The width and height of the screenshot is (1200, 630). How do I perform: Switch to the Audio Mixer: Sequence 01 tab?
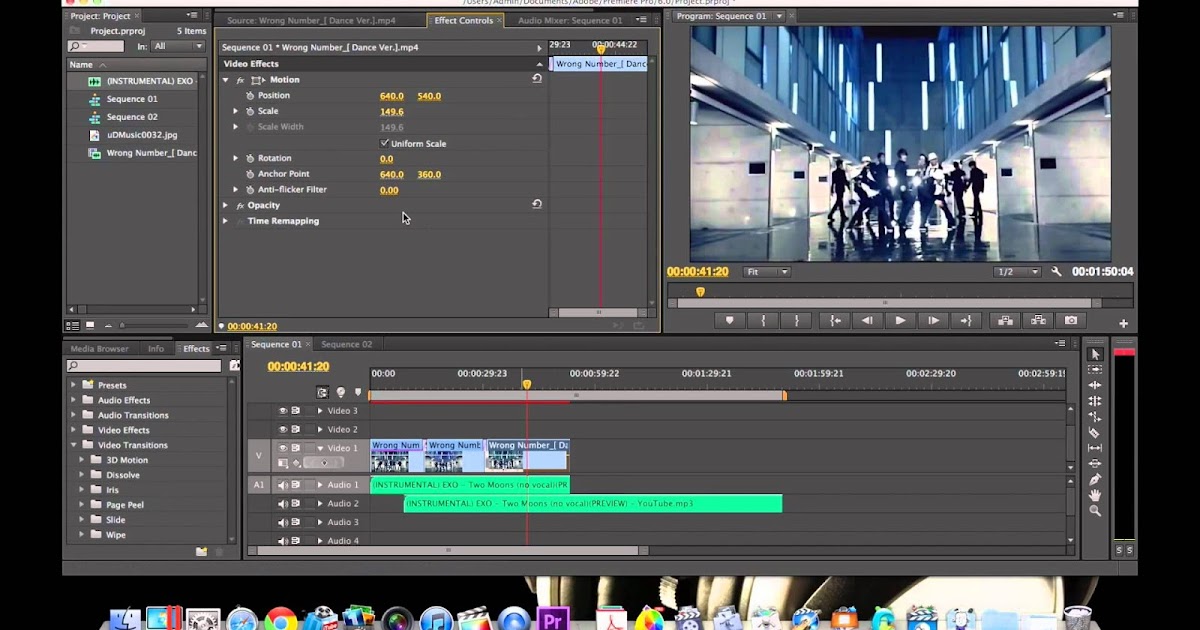coord(570,20)
